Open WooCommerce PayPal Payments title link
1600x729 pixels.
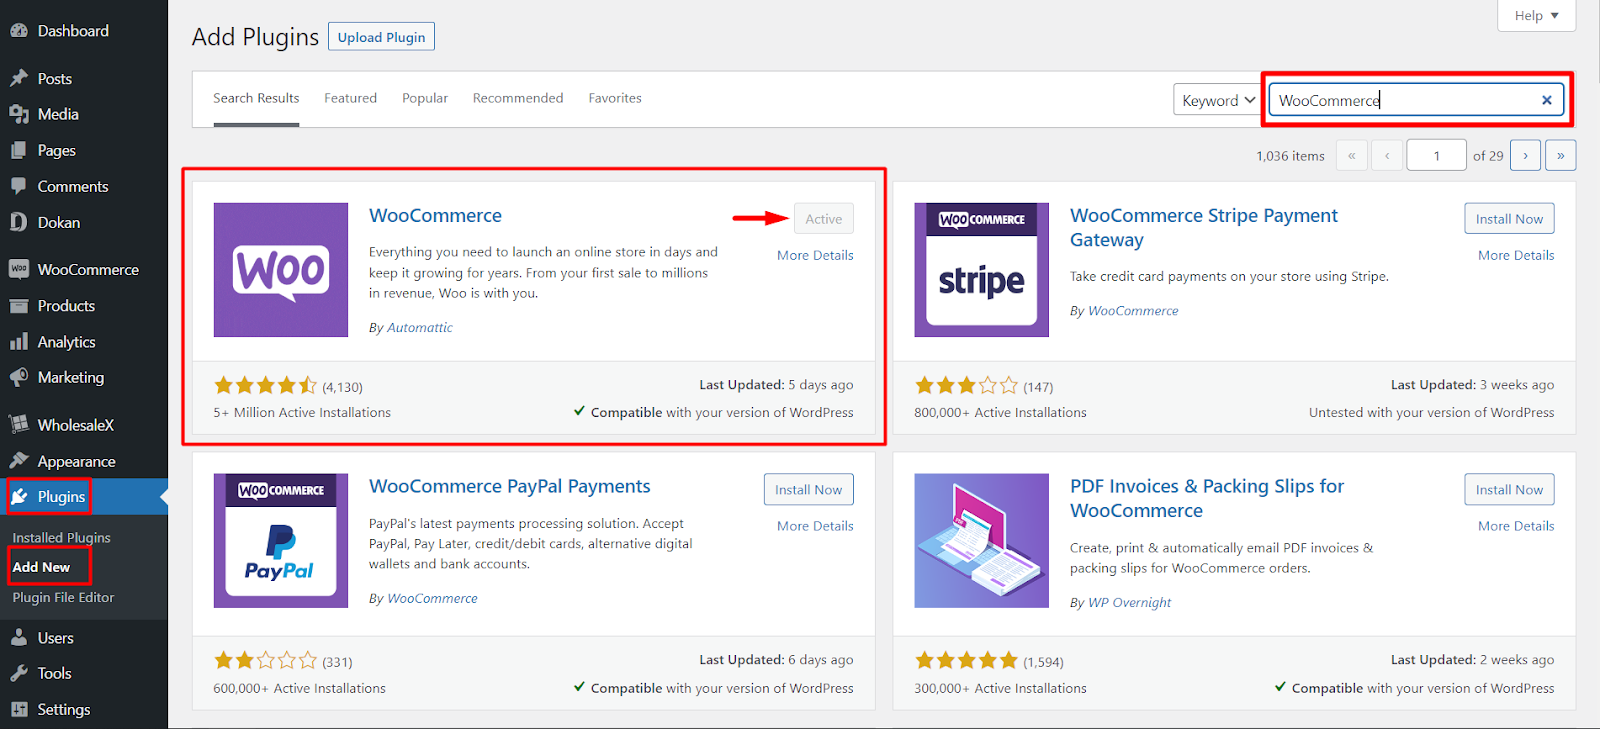[x=509, y=487]
